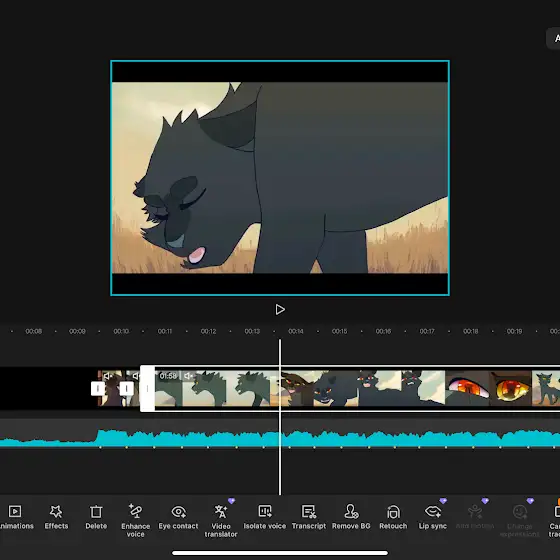Open the Eye contact tool

[178, 516]
